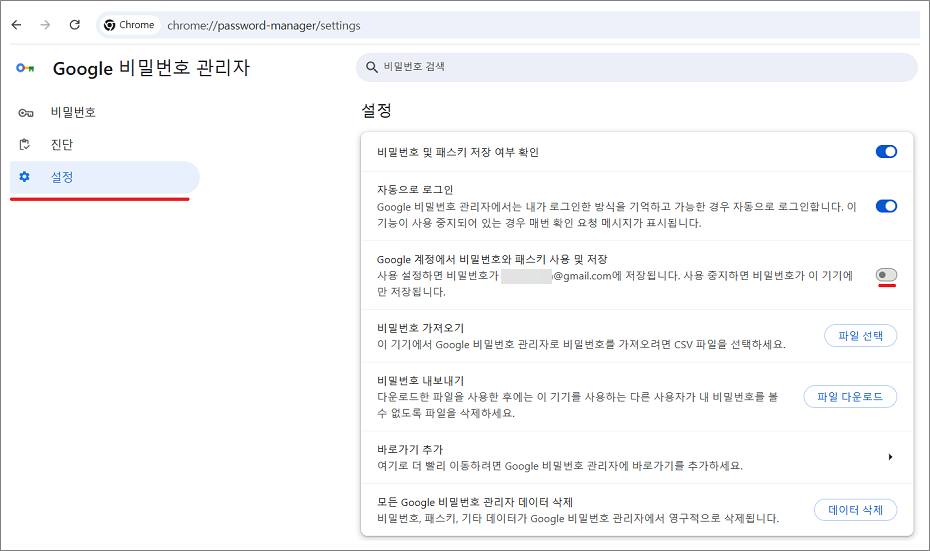Screen dimensions: 930x551
Task: Reload the page with the refresh icon
Action: (75, 25)
